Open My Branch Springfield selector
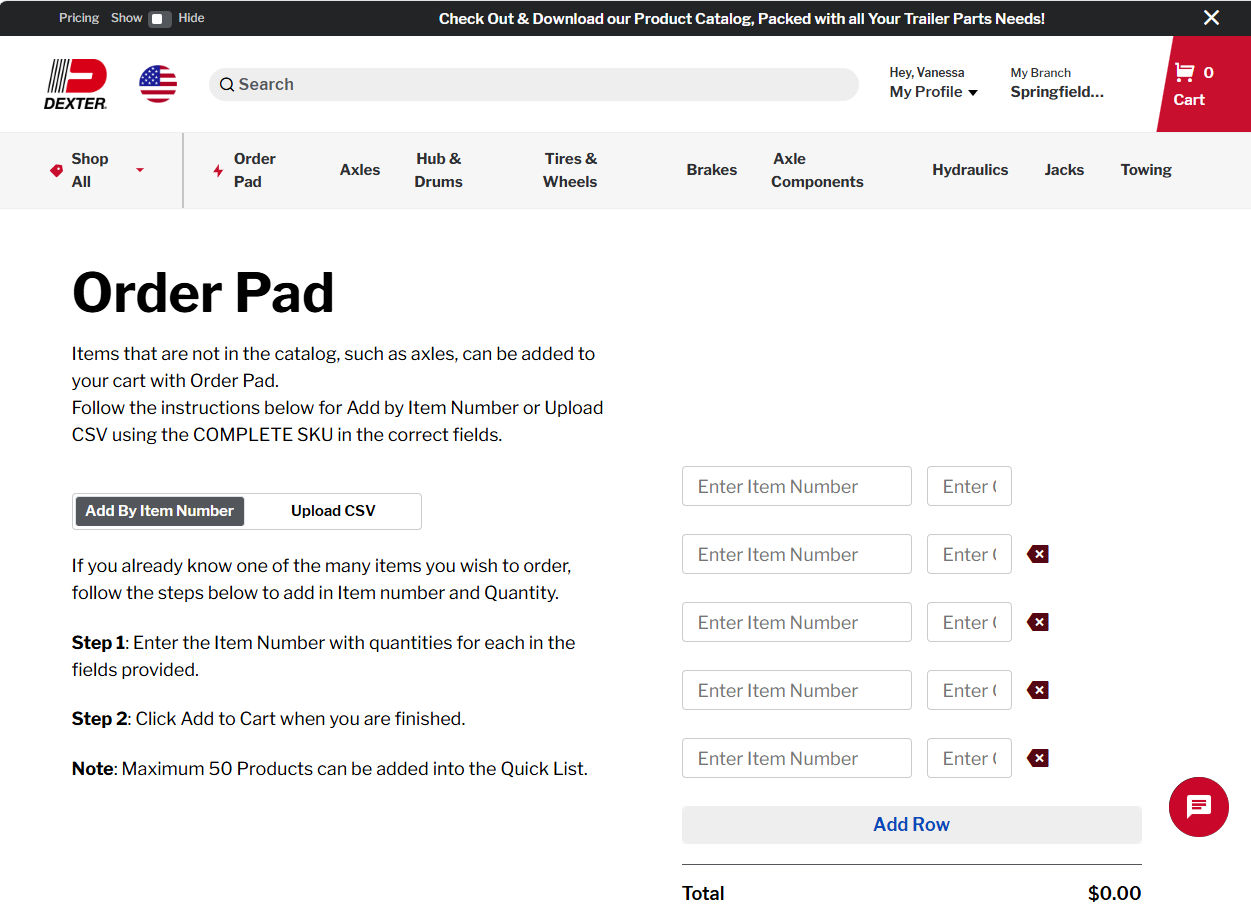The height and width of the screenshot is (905, 1251). [1057, 83]
